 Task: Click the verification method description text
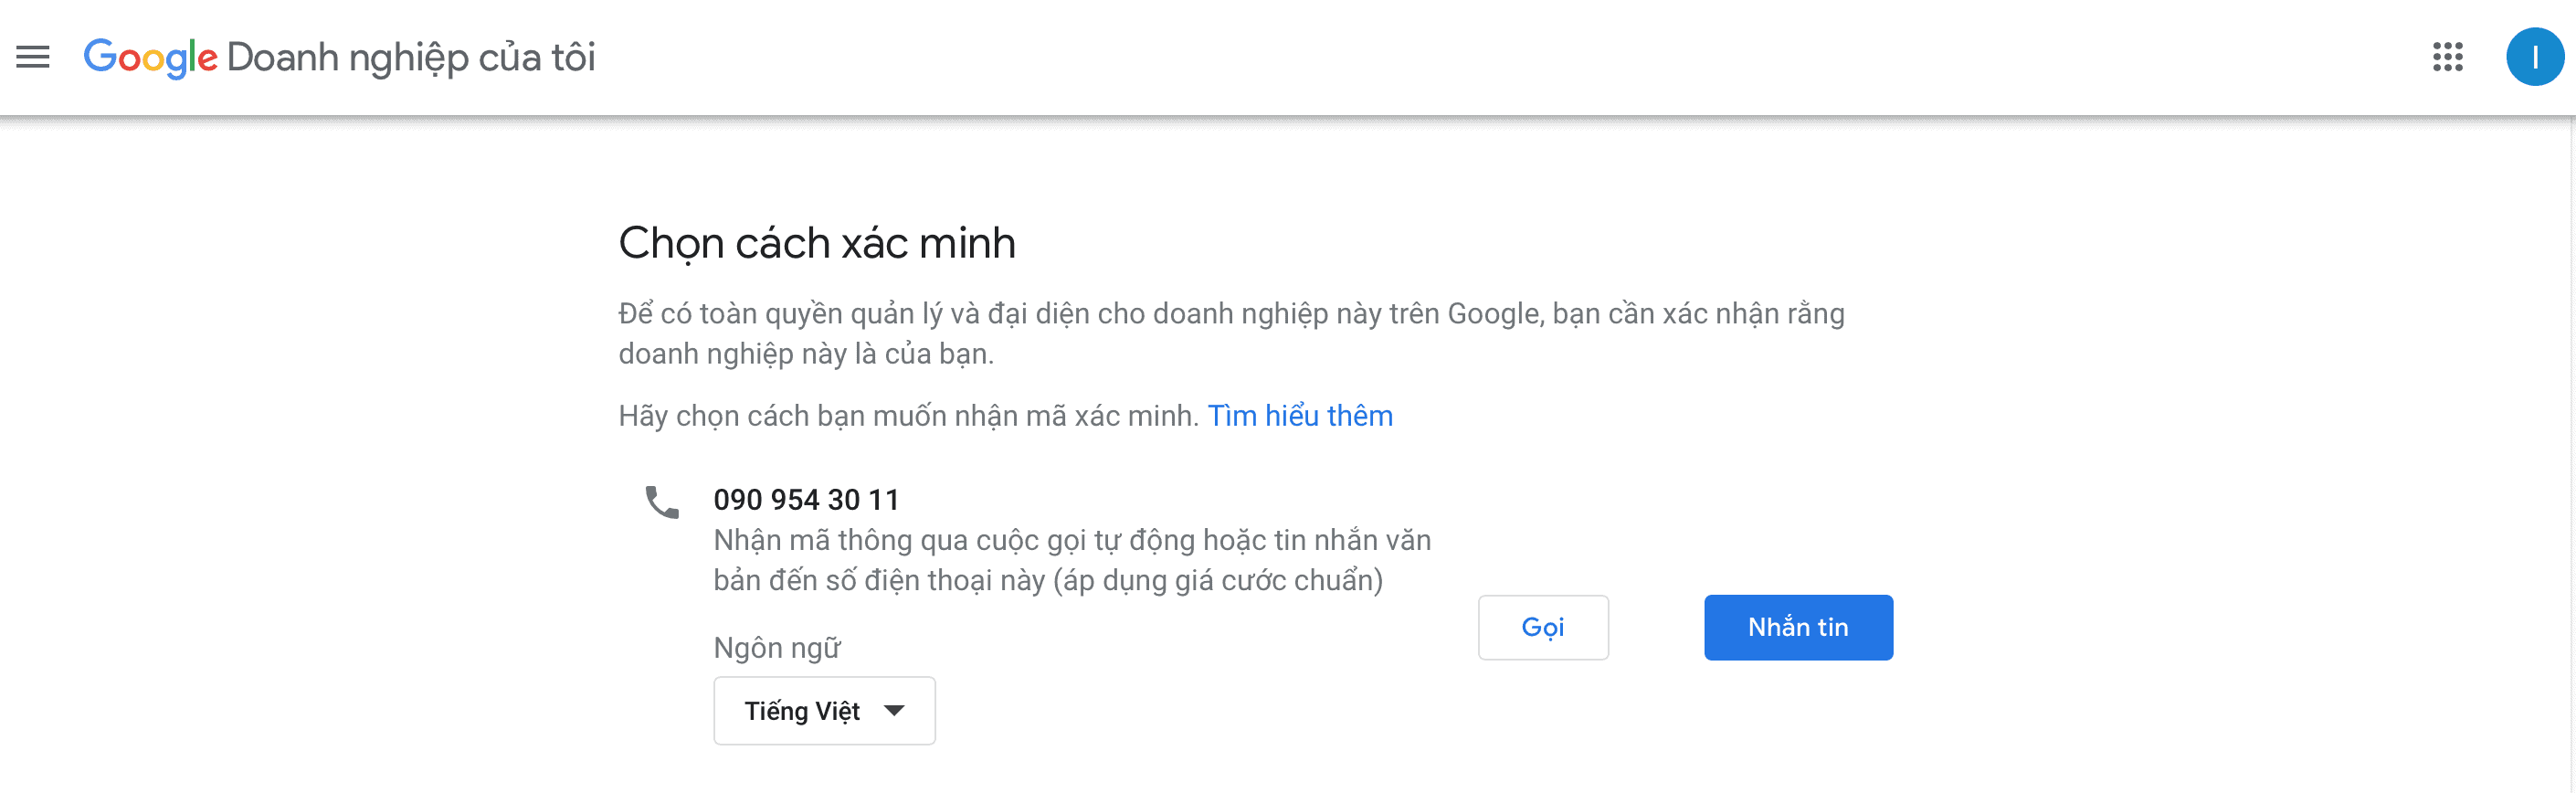tap(1071, 560)
